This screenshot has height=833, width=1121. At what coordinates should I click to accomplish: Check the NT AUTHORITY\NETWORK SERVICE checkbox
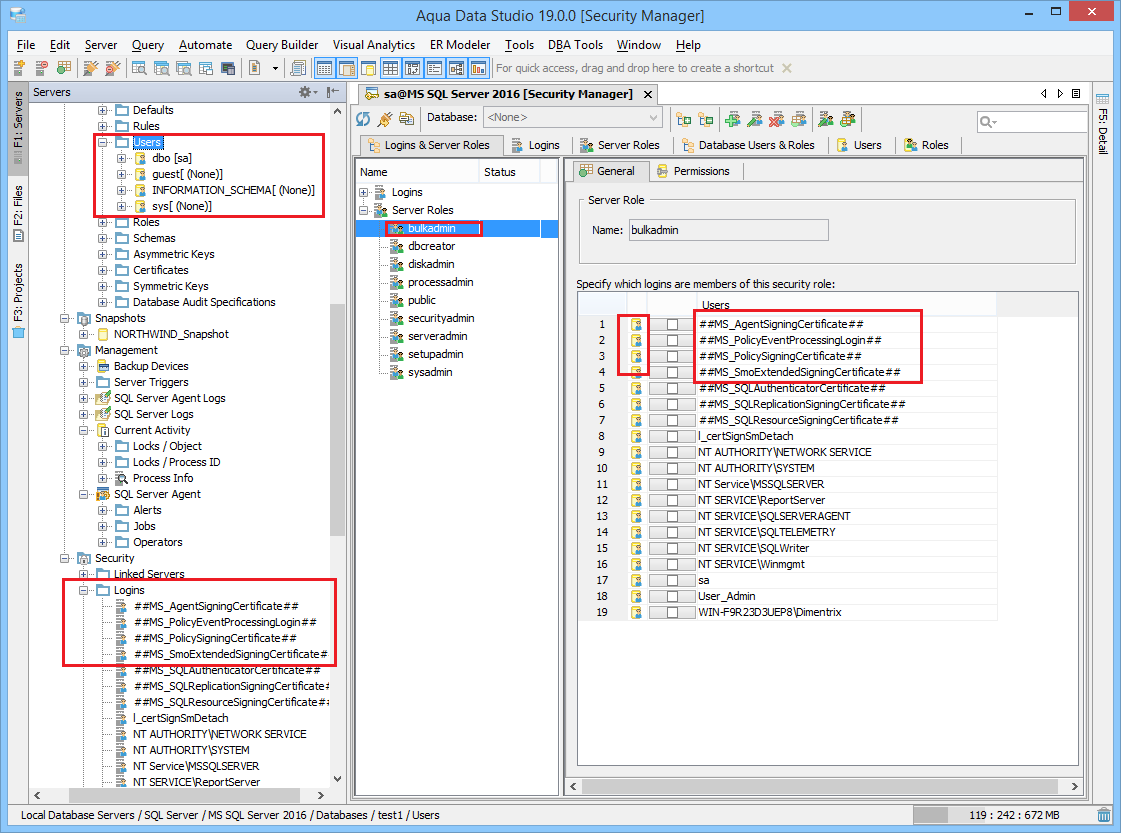672,453
